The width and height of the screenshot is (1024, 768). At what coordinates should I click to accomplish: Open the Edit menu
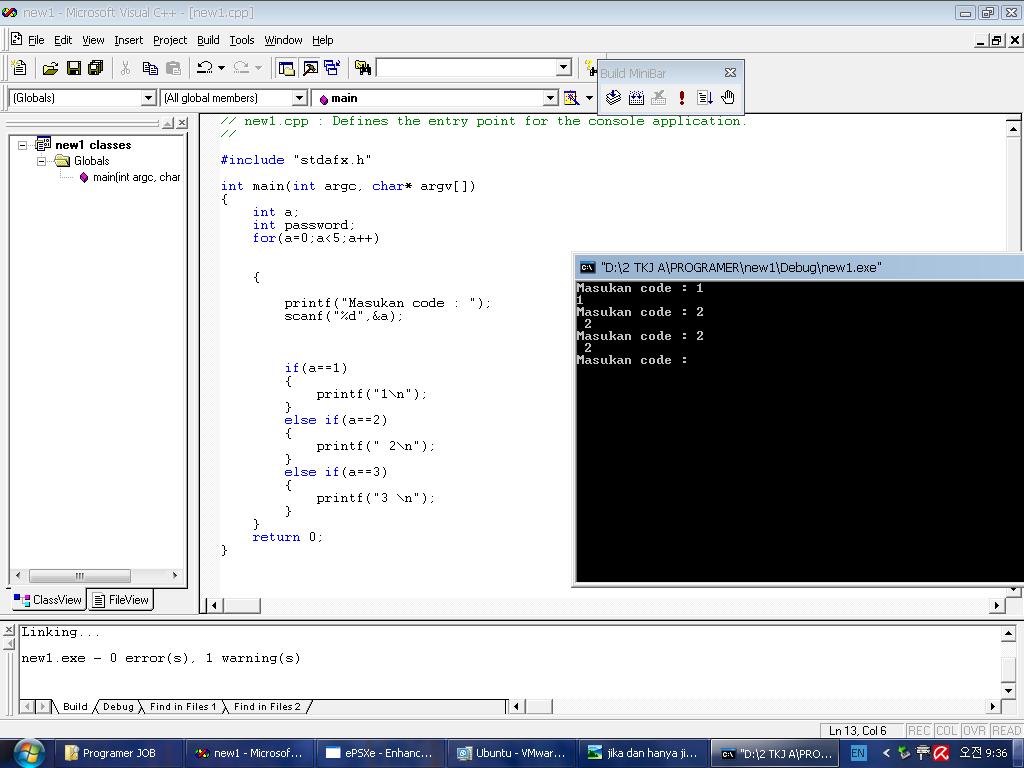click(x=63, y=40)
